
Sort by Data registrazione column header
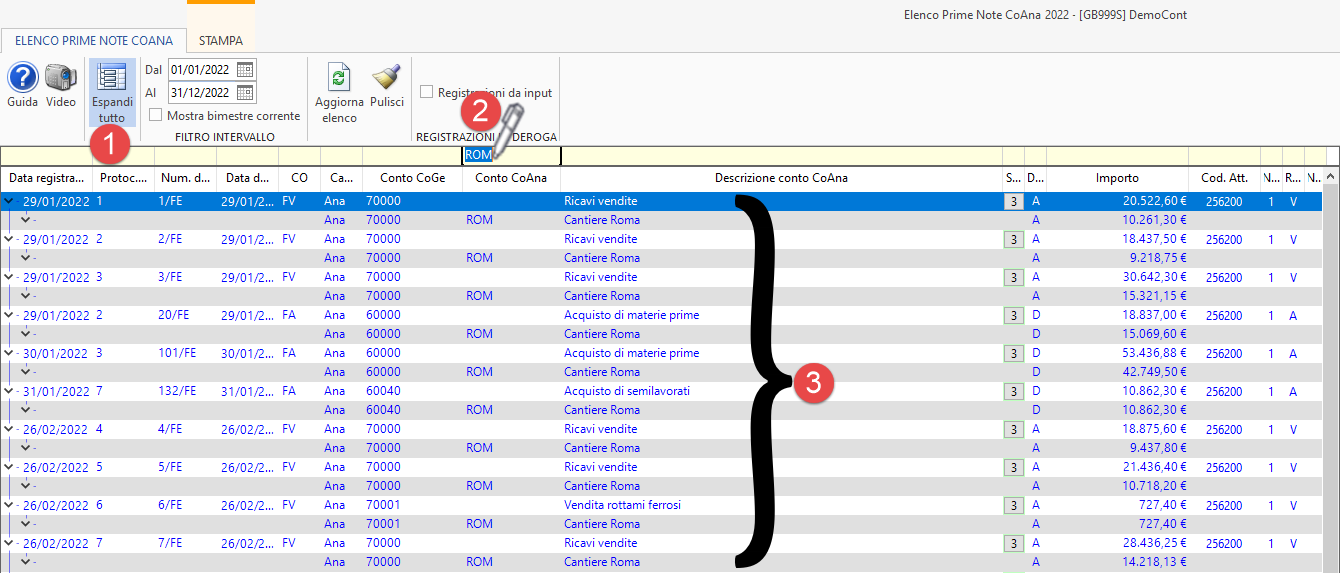tap(46, 178)
